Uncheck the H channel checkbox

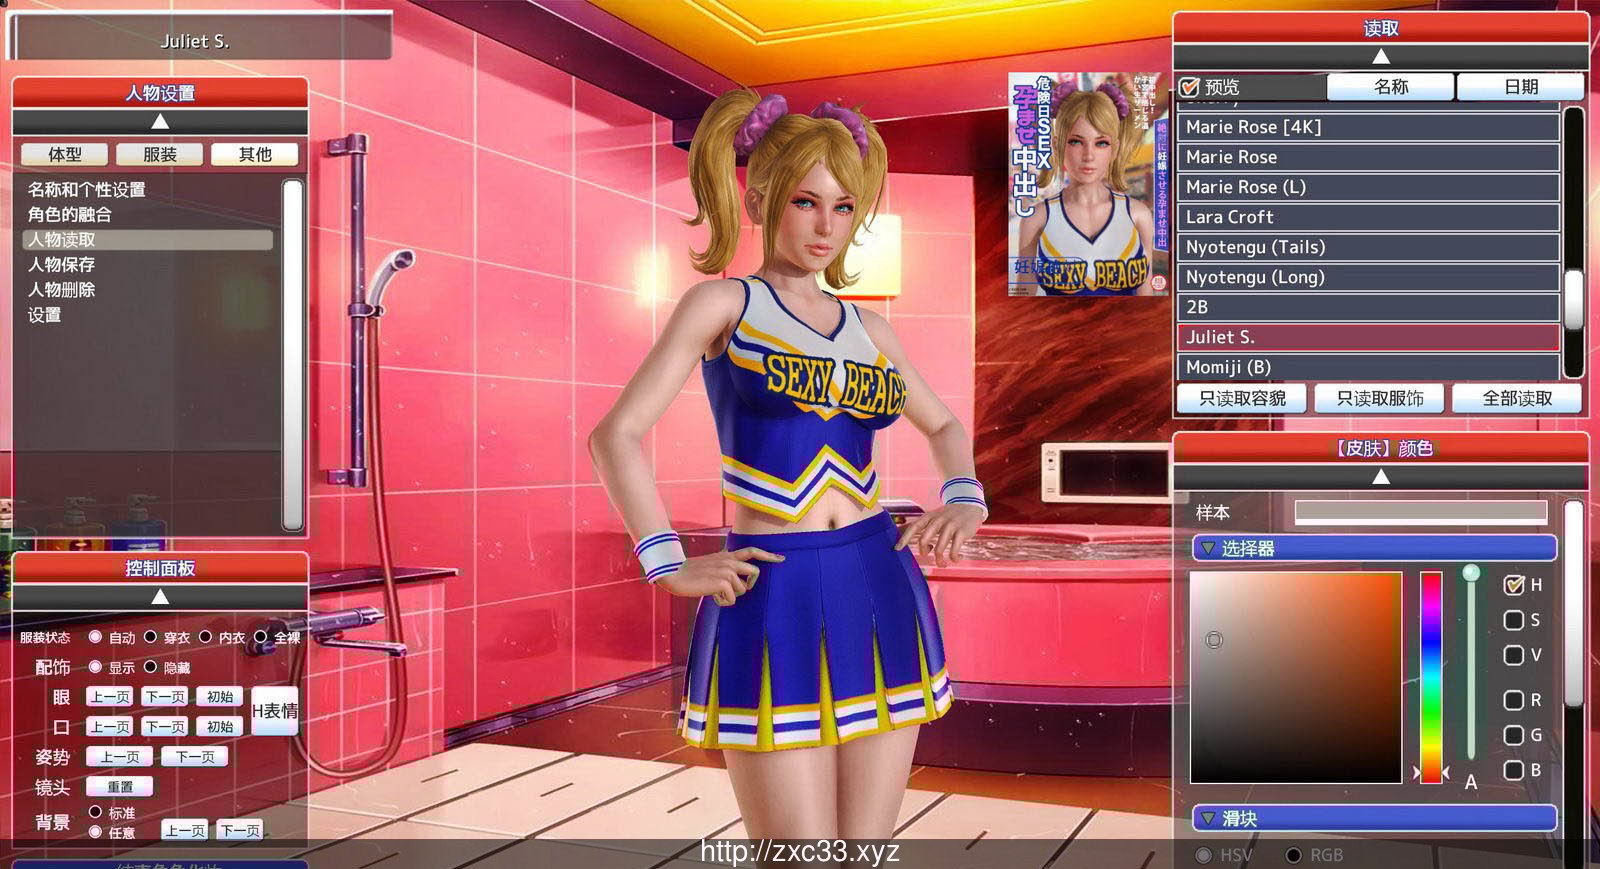tap(1514, 585)
